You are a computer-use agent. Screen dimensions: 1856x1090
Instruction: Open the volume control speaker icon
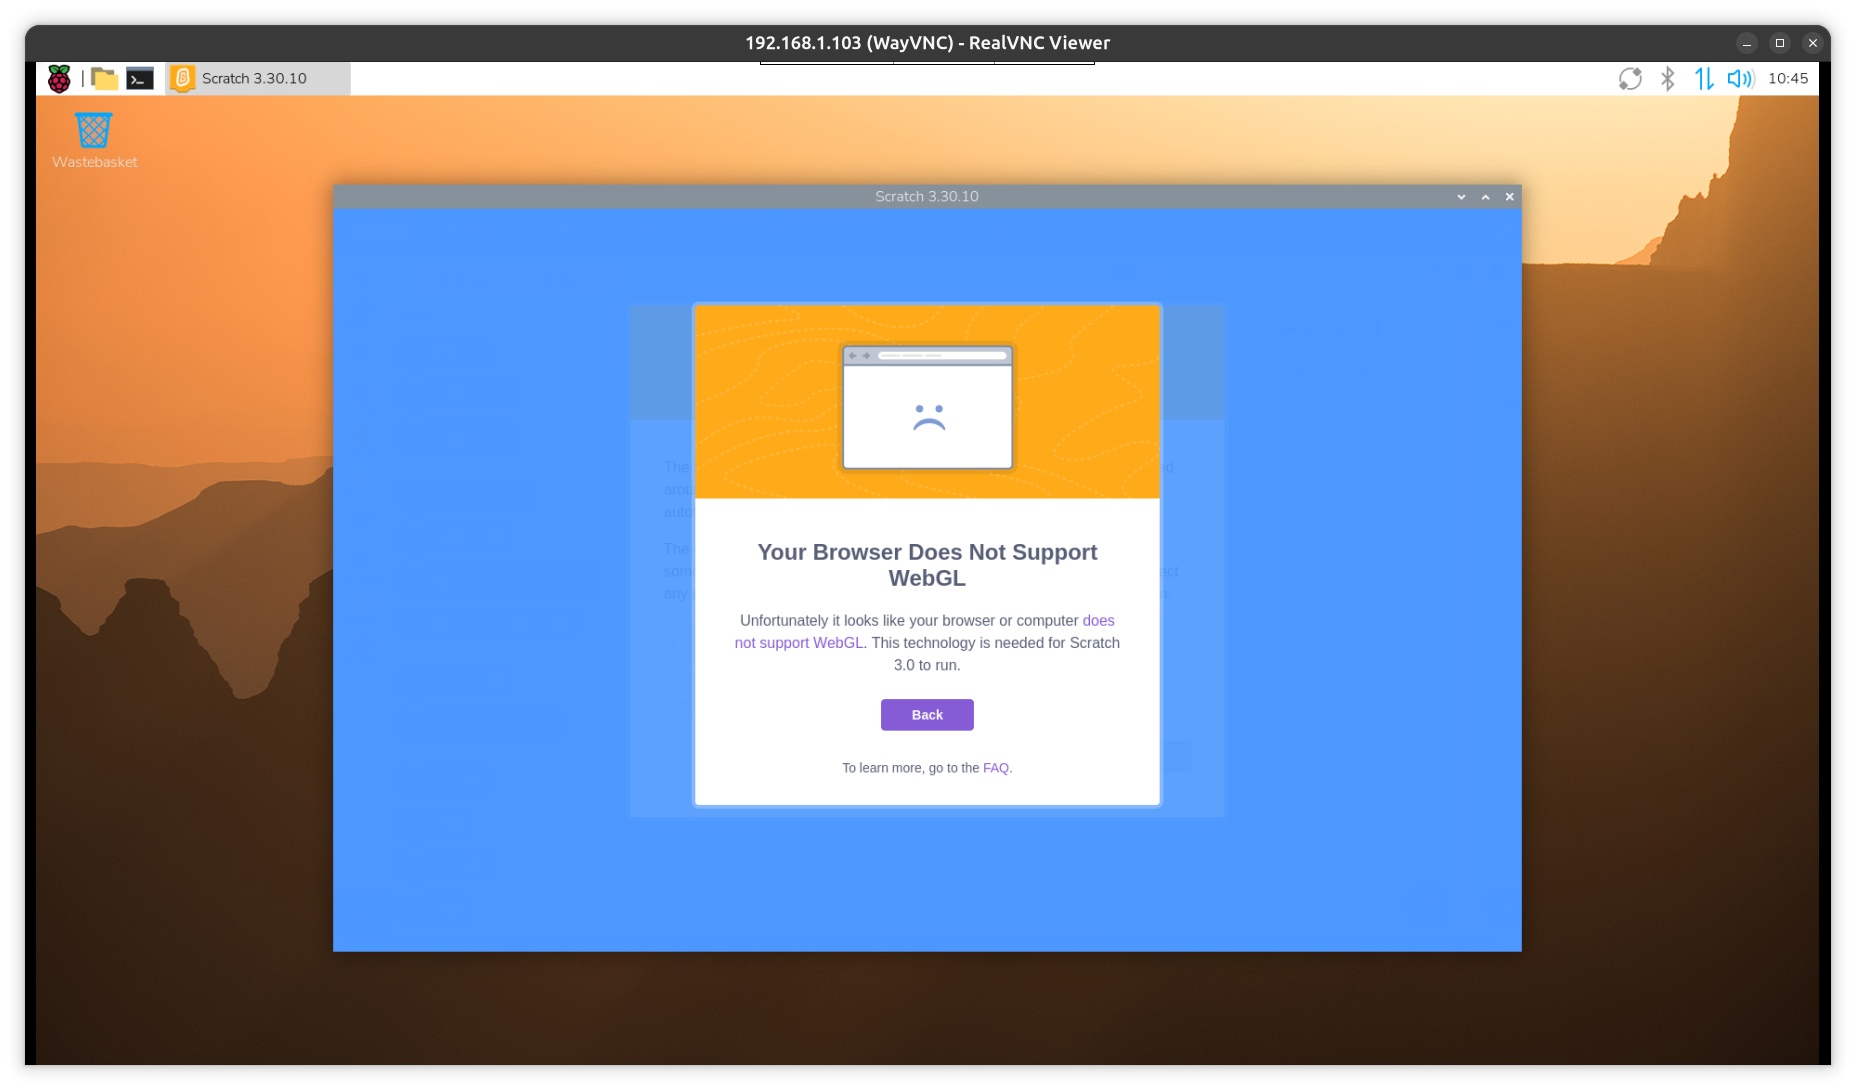coord(1740,79)
